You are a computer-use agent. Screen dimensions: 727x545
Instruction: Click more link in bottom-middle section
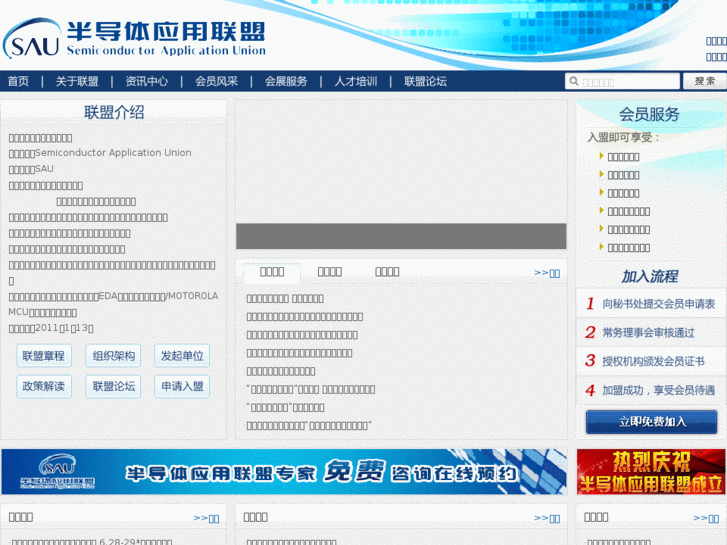point(547,518)
